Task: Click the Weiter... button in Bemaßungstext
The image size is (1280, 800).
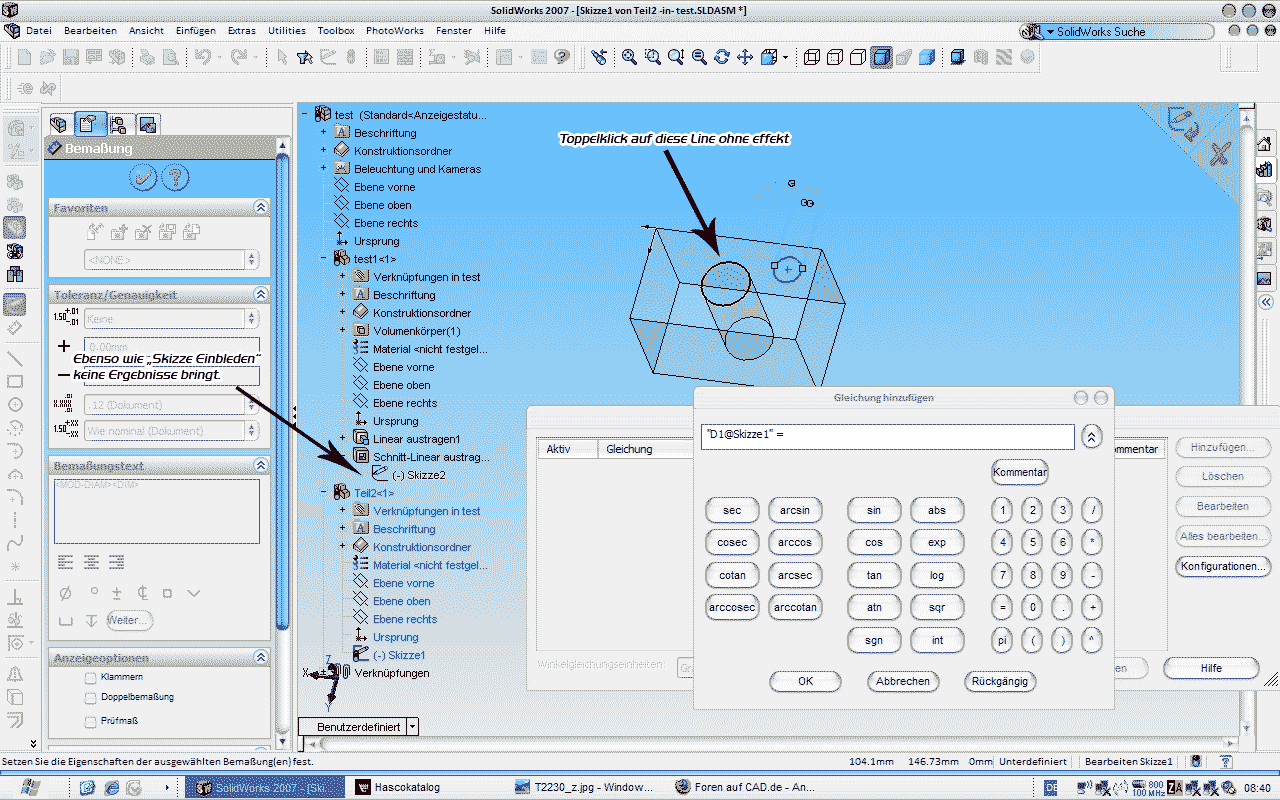Action: click(130, 621)
